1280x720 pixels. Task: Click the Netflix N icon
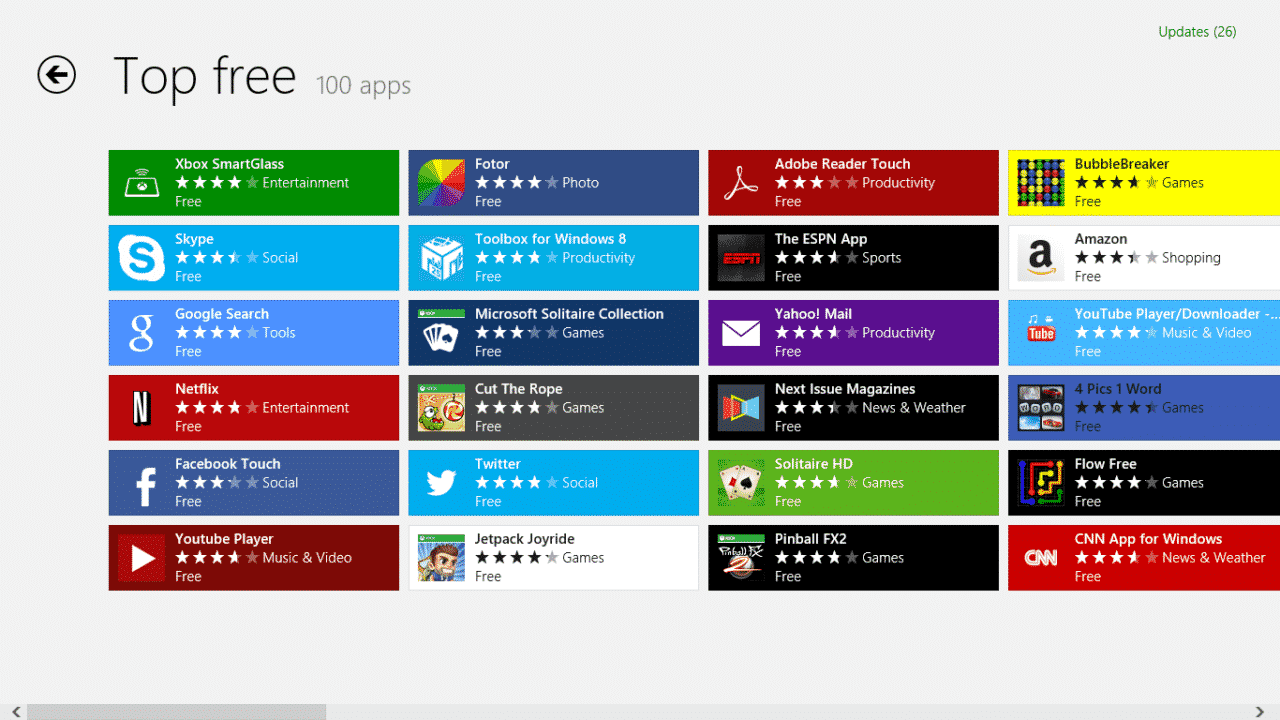pos(142,408)
